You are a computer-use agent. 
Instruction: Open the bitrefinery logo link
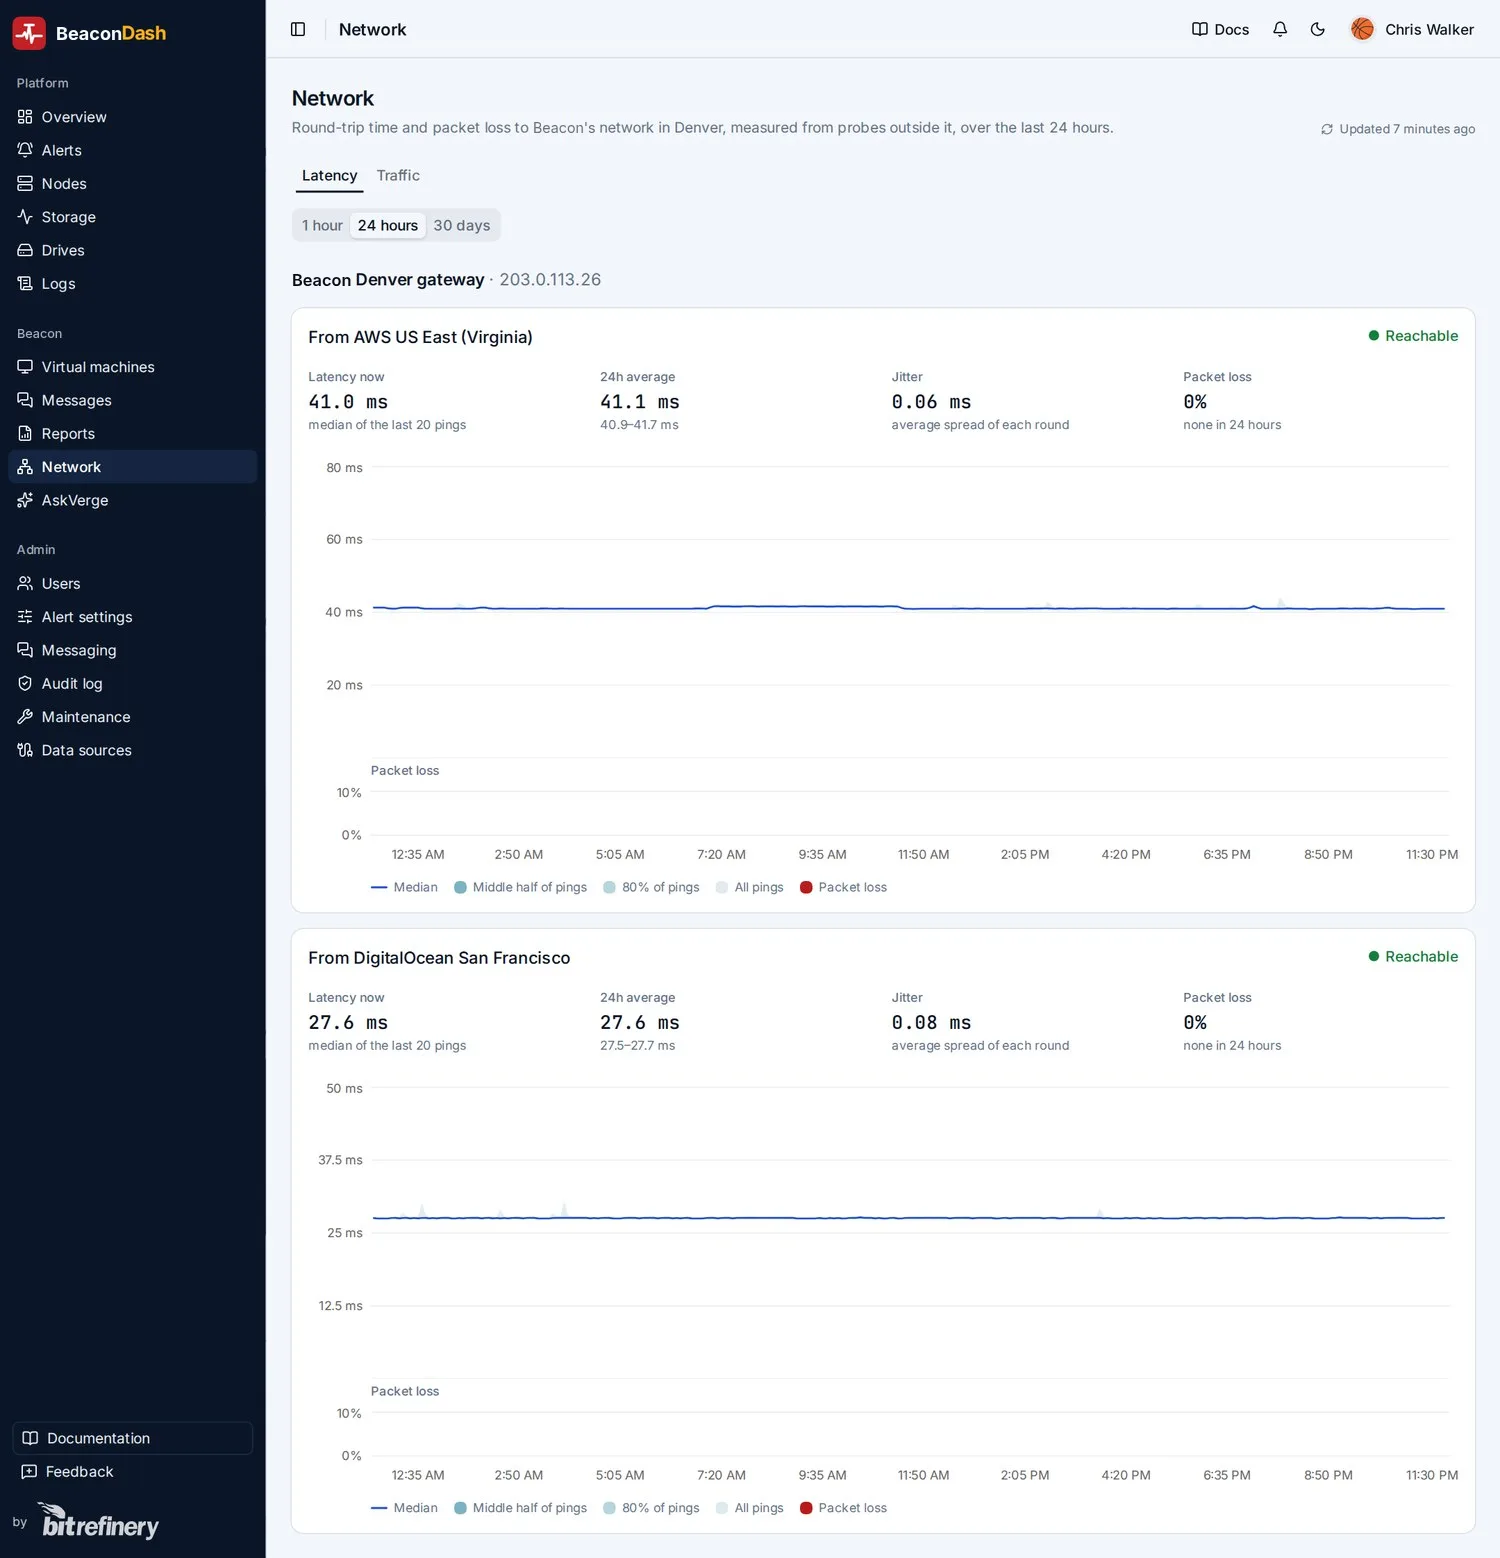pyautogui.click(x=99, y=1521)
